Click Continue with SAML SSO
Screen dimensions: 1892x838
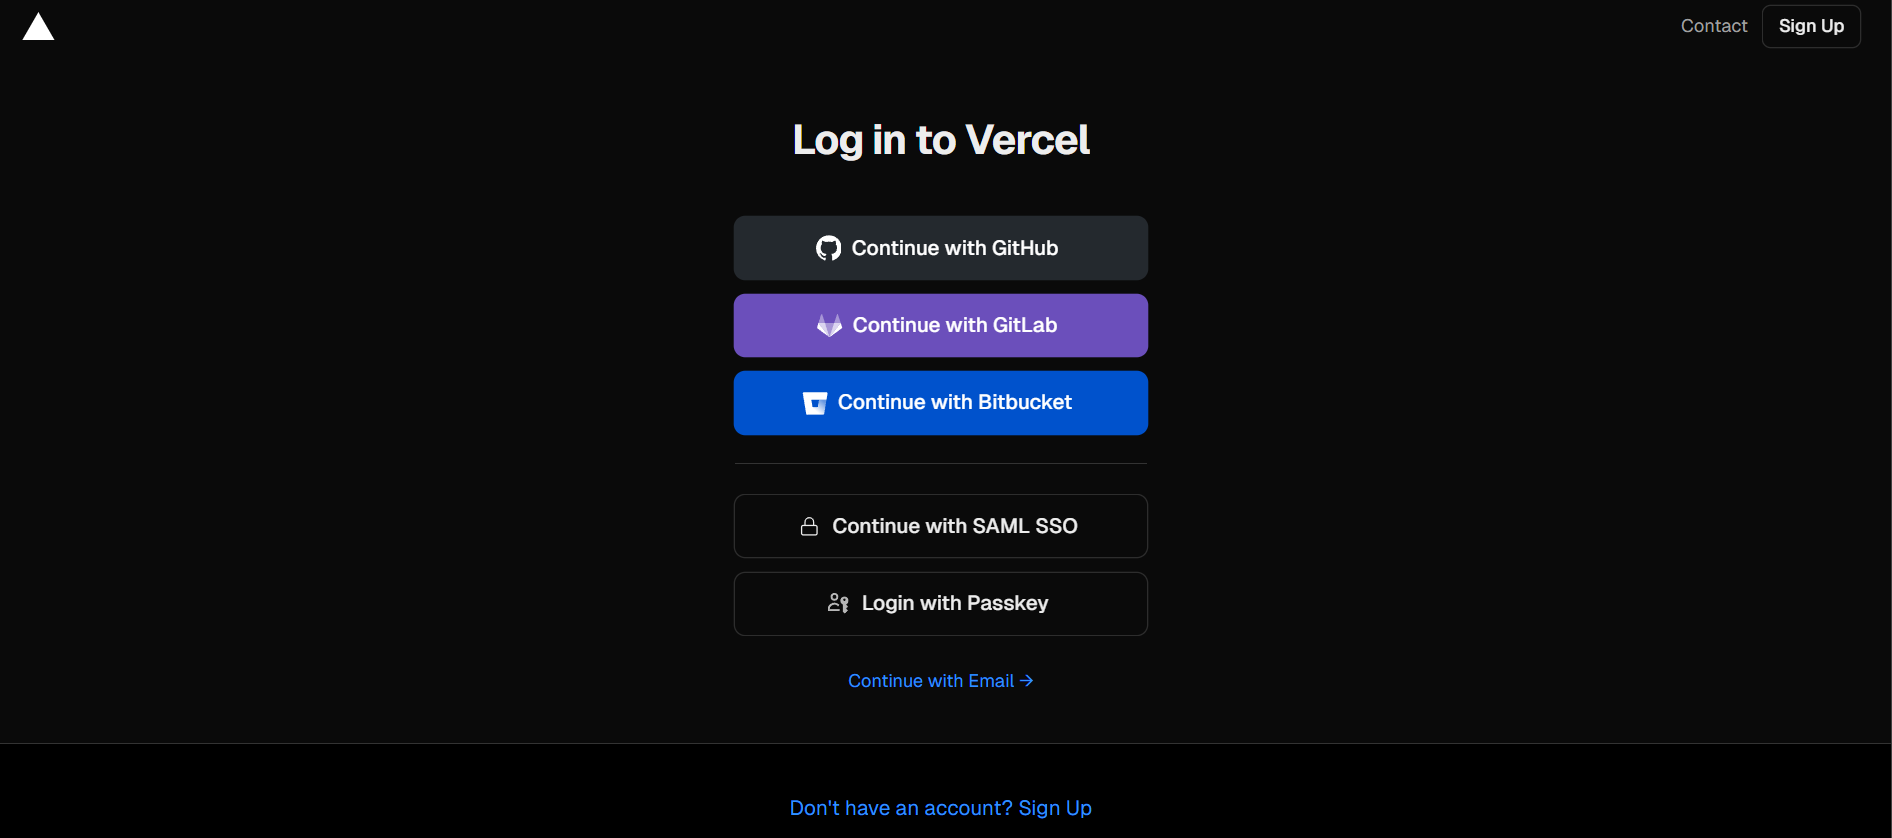(x=939, y=525)
